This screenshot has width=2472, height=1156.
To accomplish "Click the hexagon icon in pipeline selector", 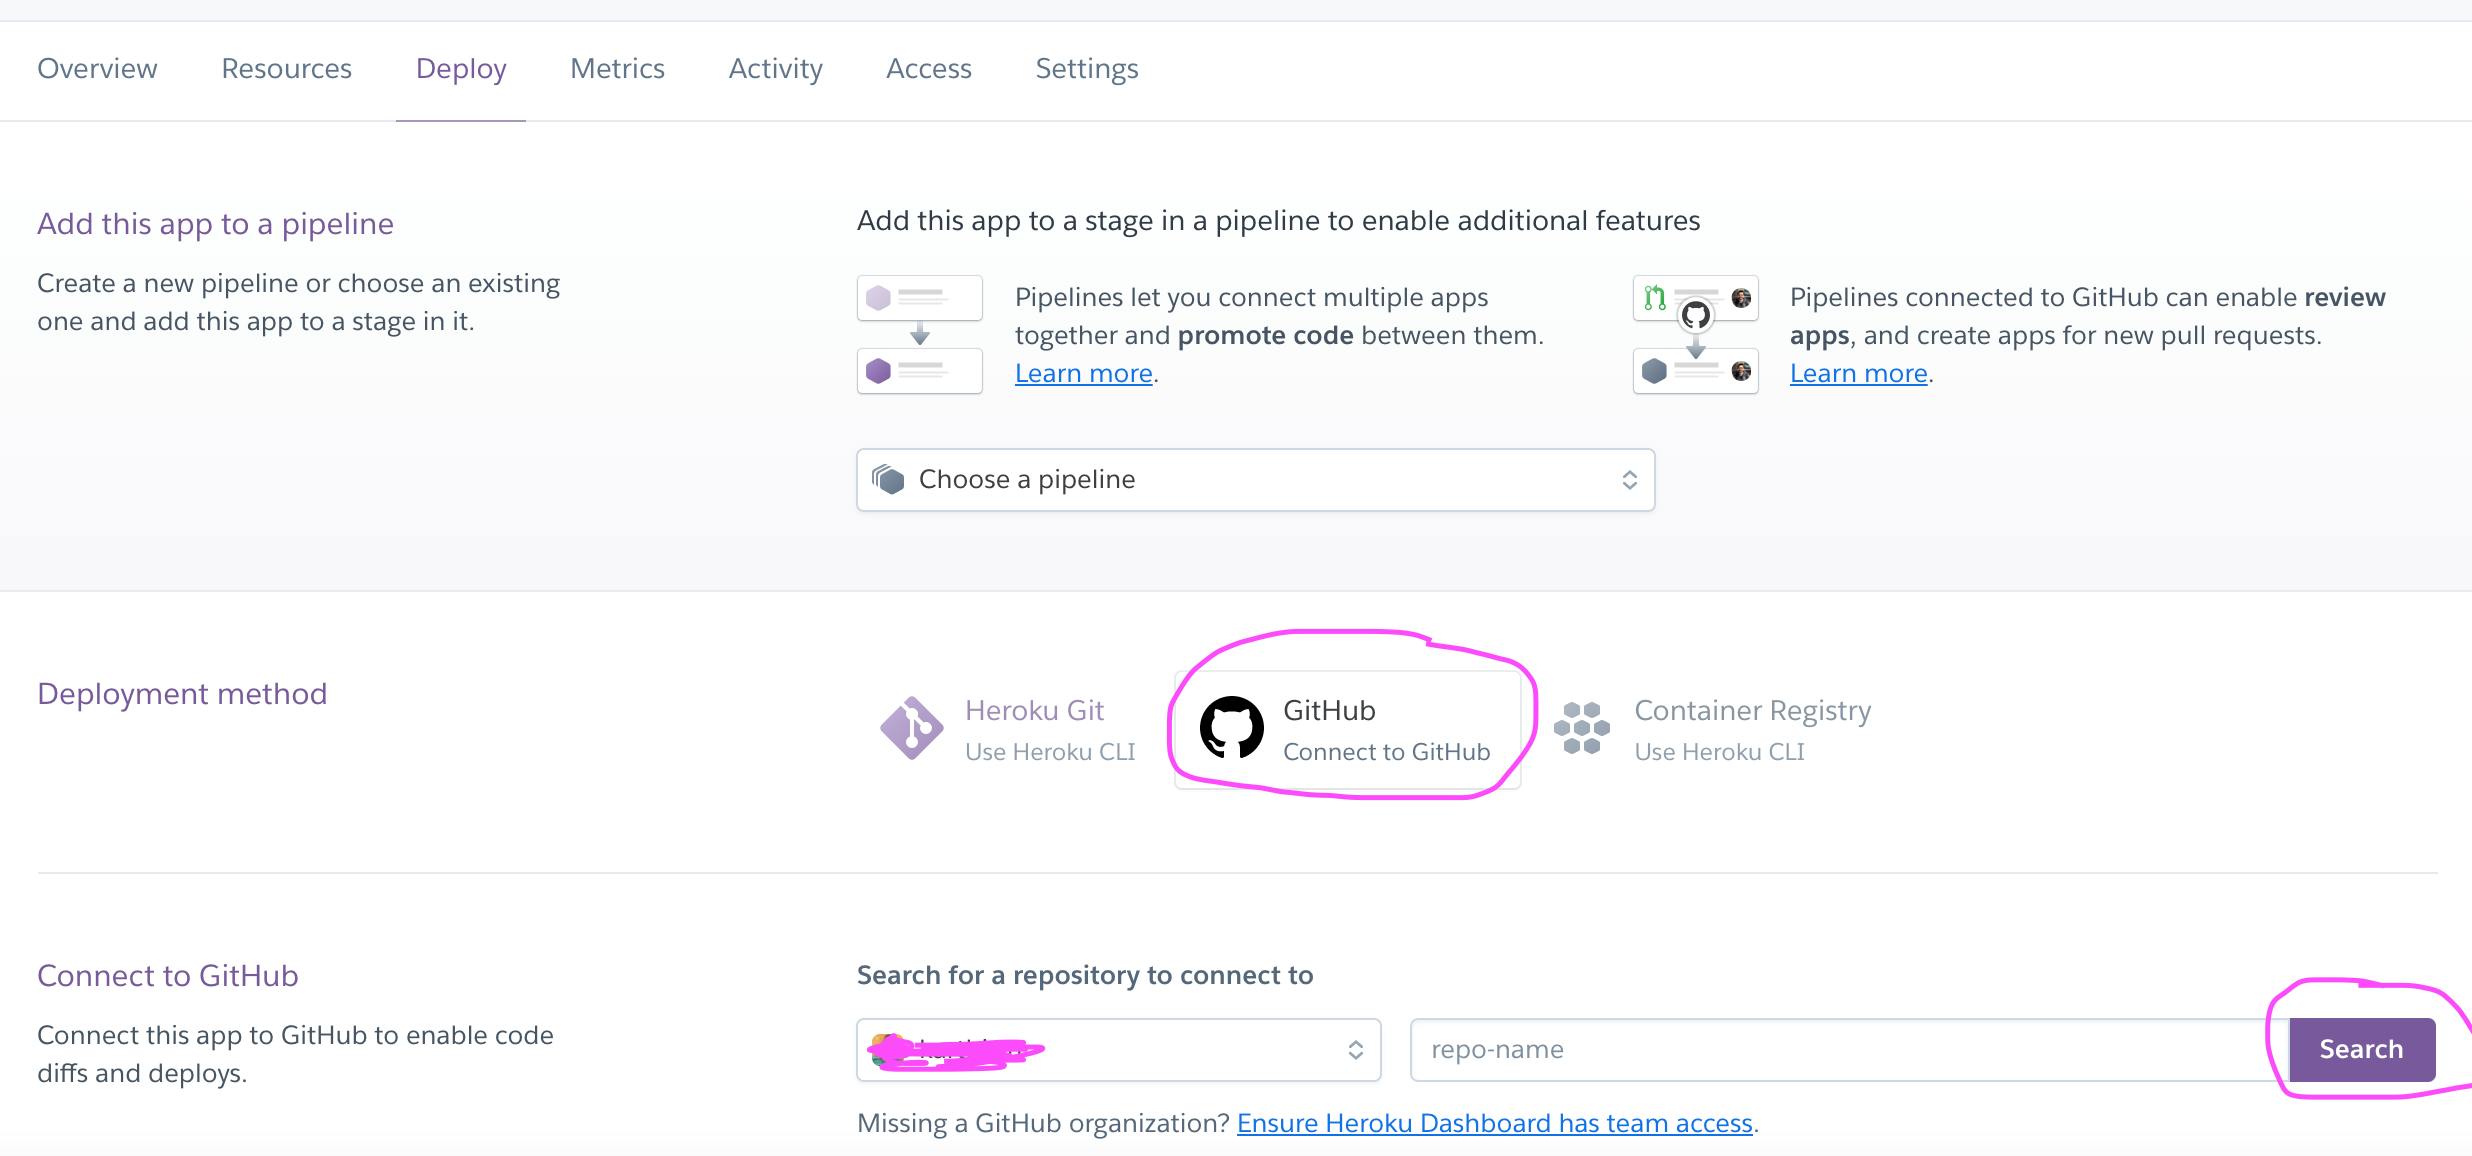I will (888, 480).
